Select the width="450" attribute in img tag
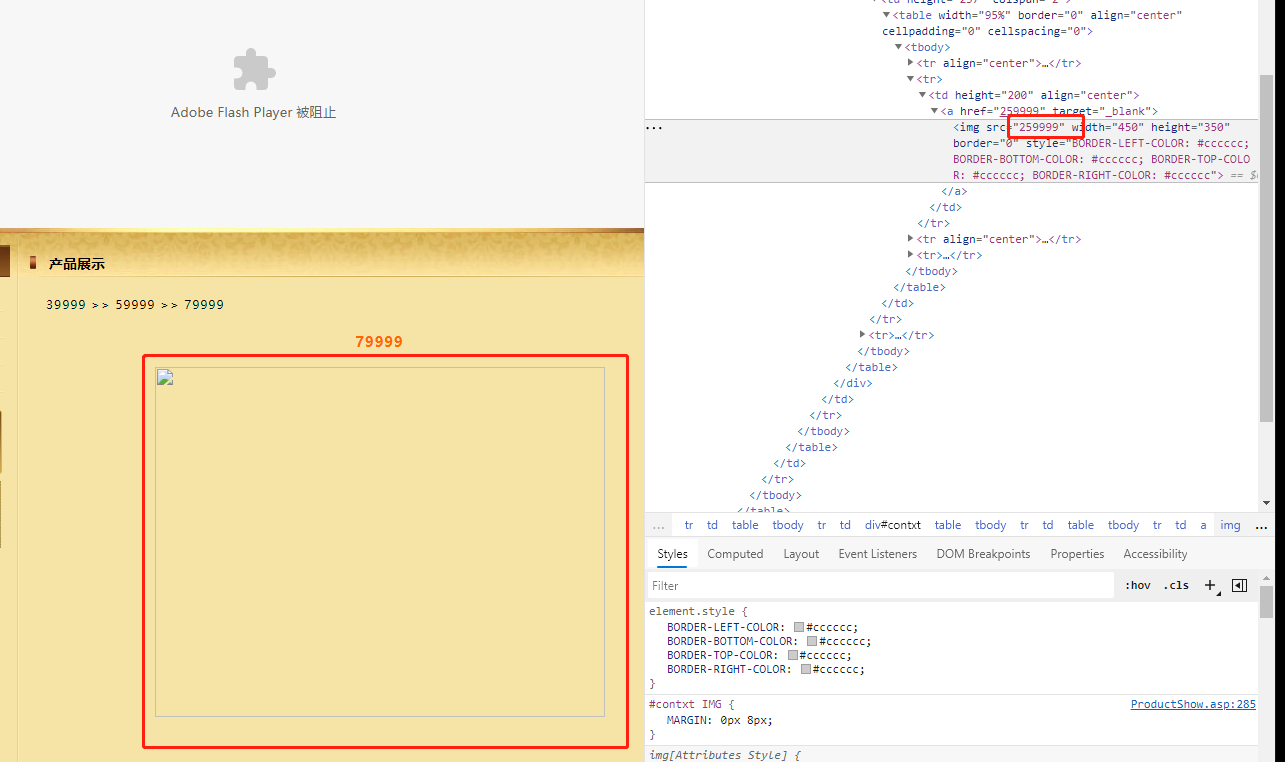Image resolution: width=1285 pixels, height=762 pixels. [x=1108, y=127]
